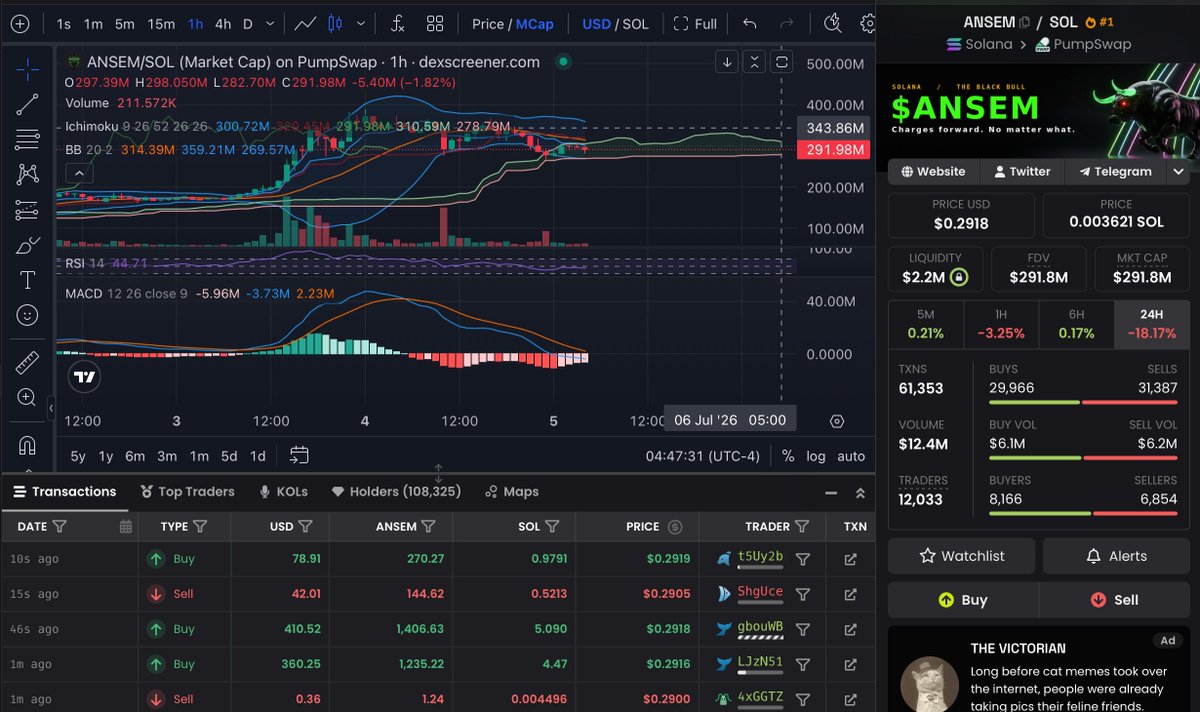
Task: Click The Victorian ad thumbnail
Action: [x=930, y=684]
